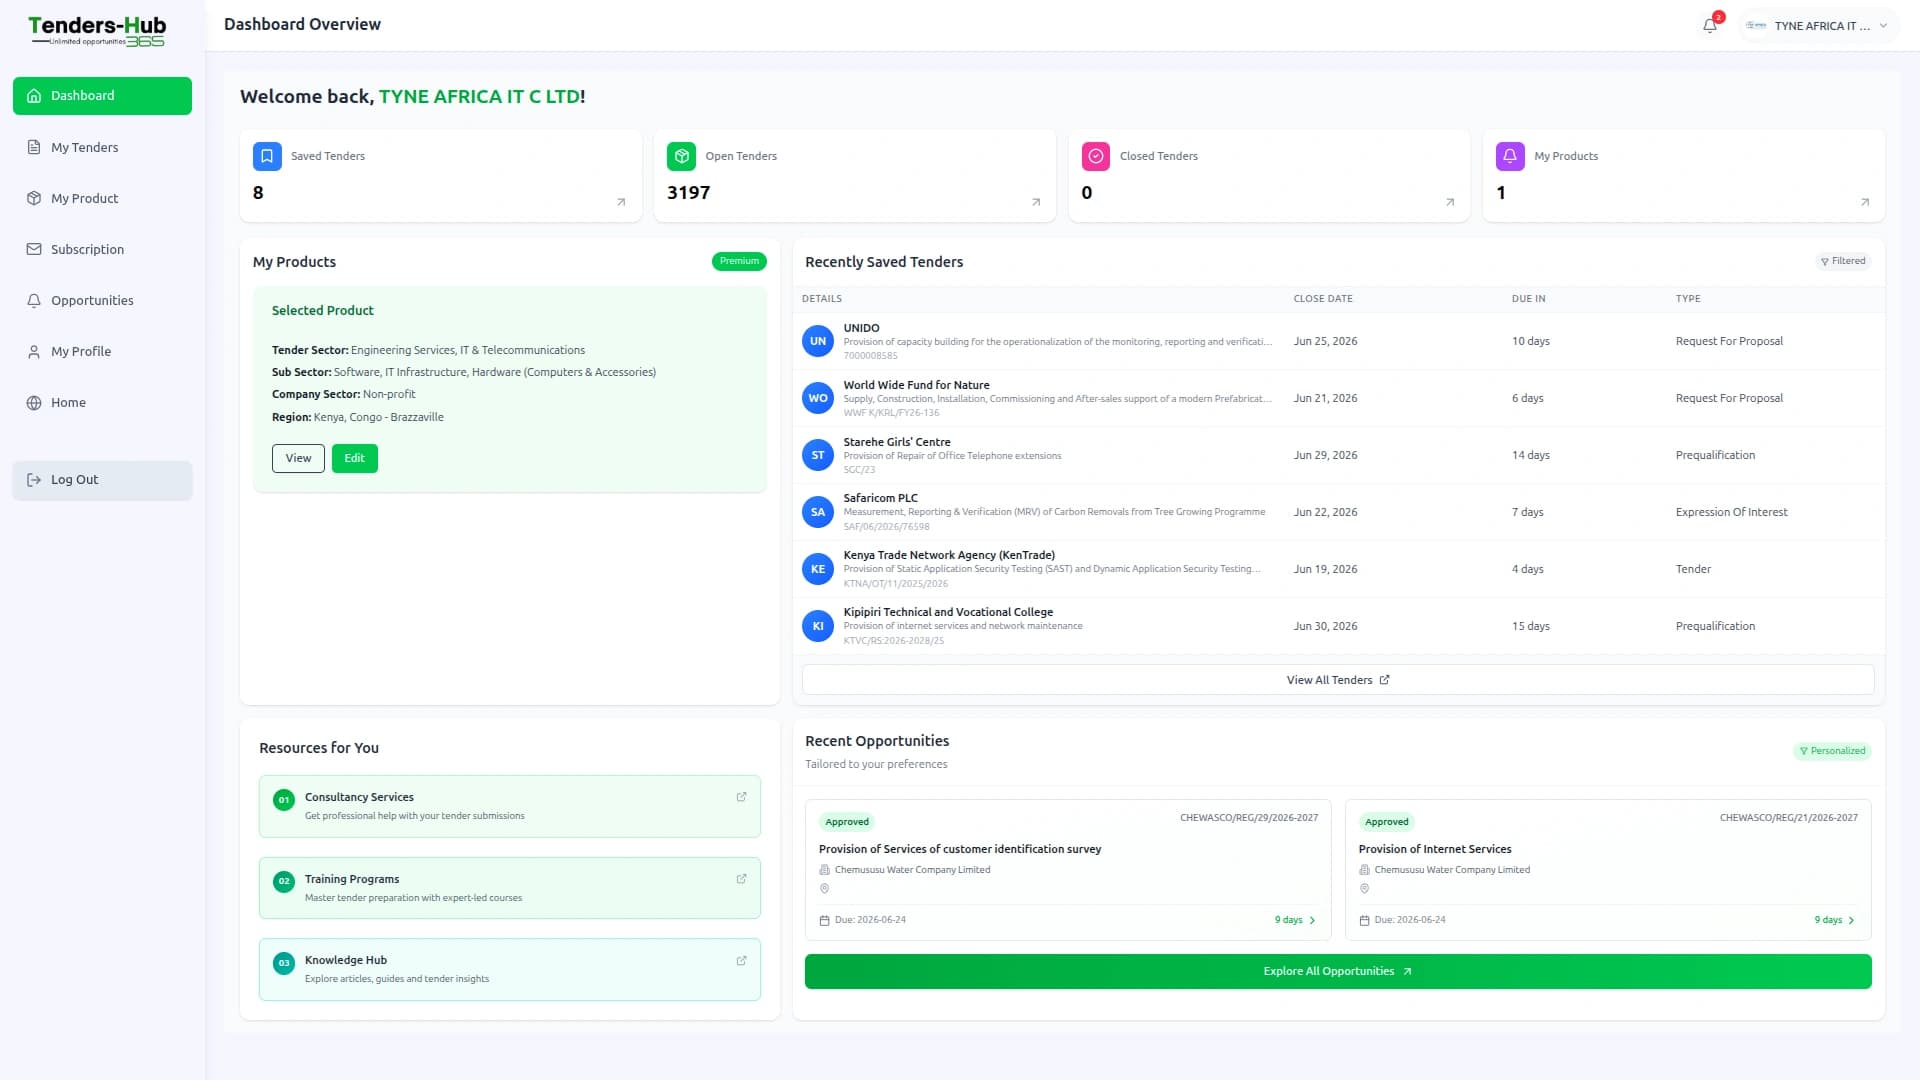1920x1080 pixels.
Task: Open Dashboard in the sidebar
Action: pos(102,96)
